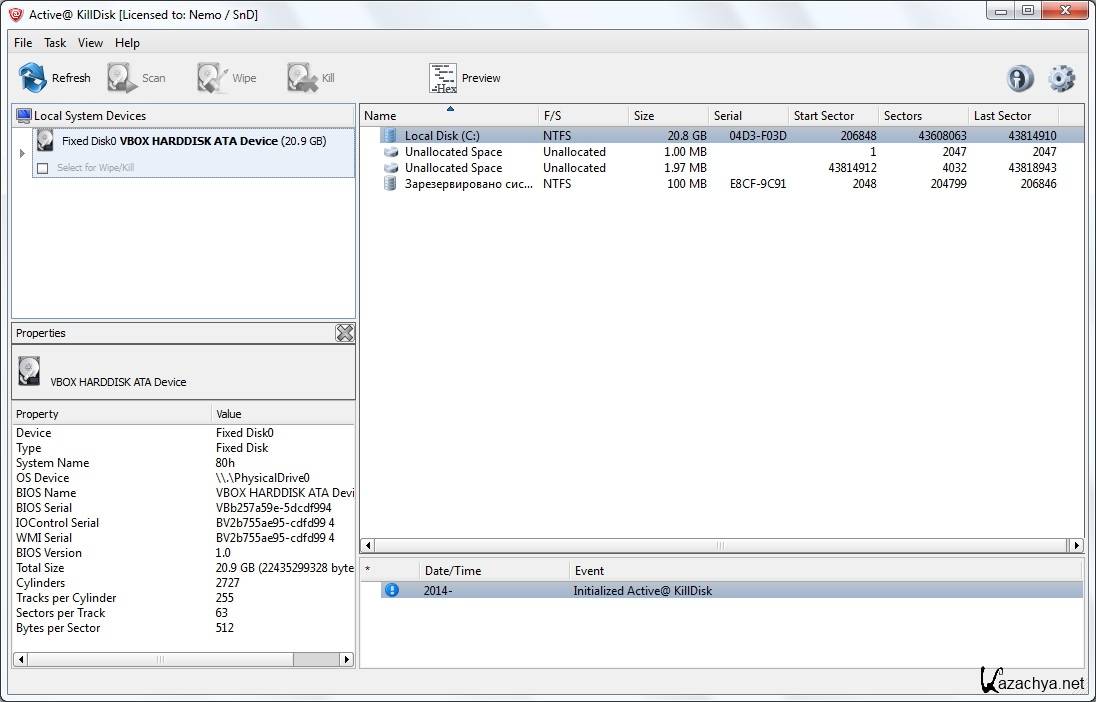Sort the list by Size column
The image size is (1096, 702).
point(644,116)
